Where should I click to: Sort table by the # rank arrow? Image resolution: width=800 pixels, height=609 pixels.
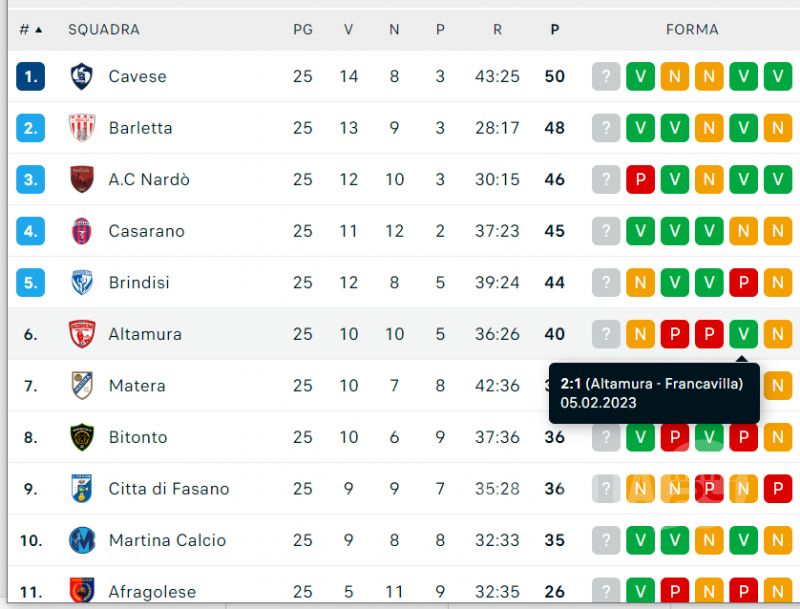click(31, 30)
